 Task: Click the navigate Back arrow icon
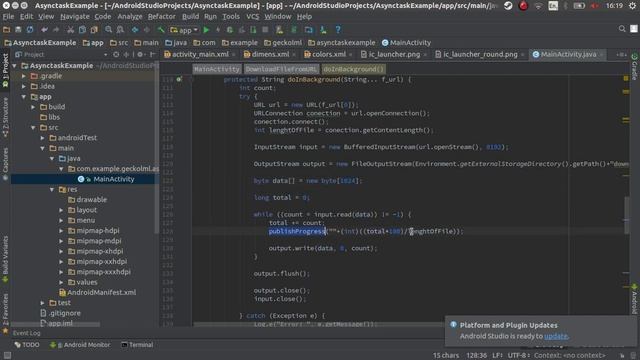135,30
